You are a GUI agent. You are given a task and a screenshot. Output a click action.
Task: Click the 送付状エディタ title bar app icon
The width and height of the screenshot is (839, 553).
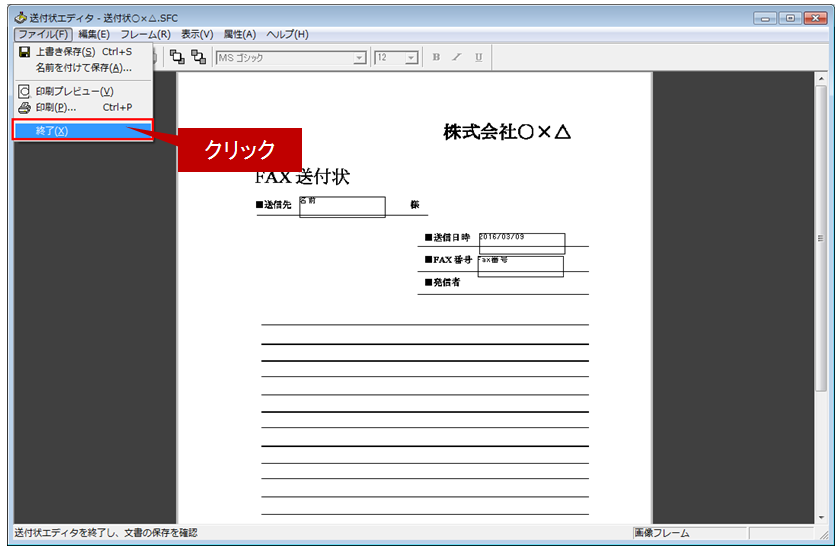pos(20,18)
